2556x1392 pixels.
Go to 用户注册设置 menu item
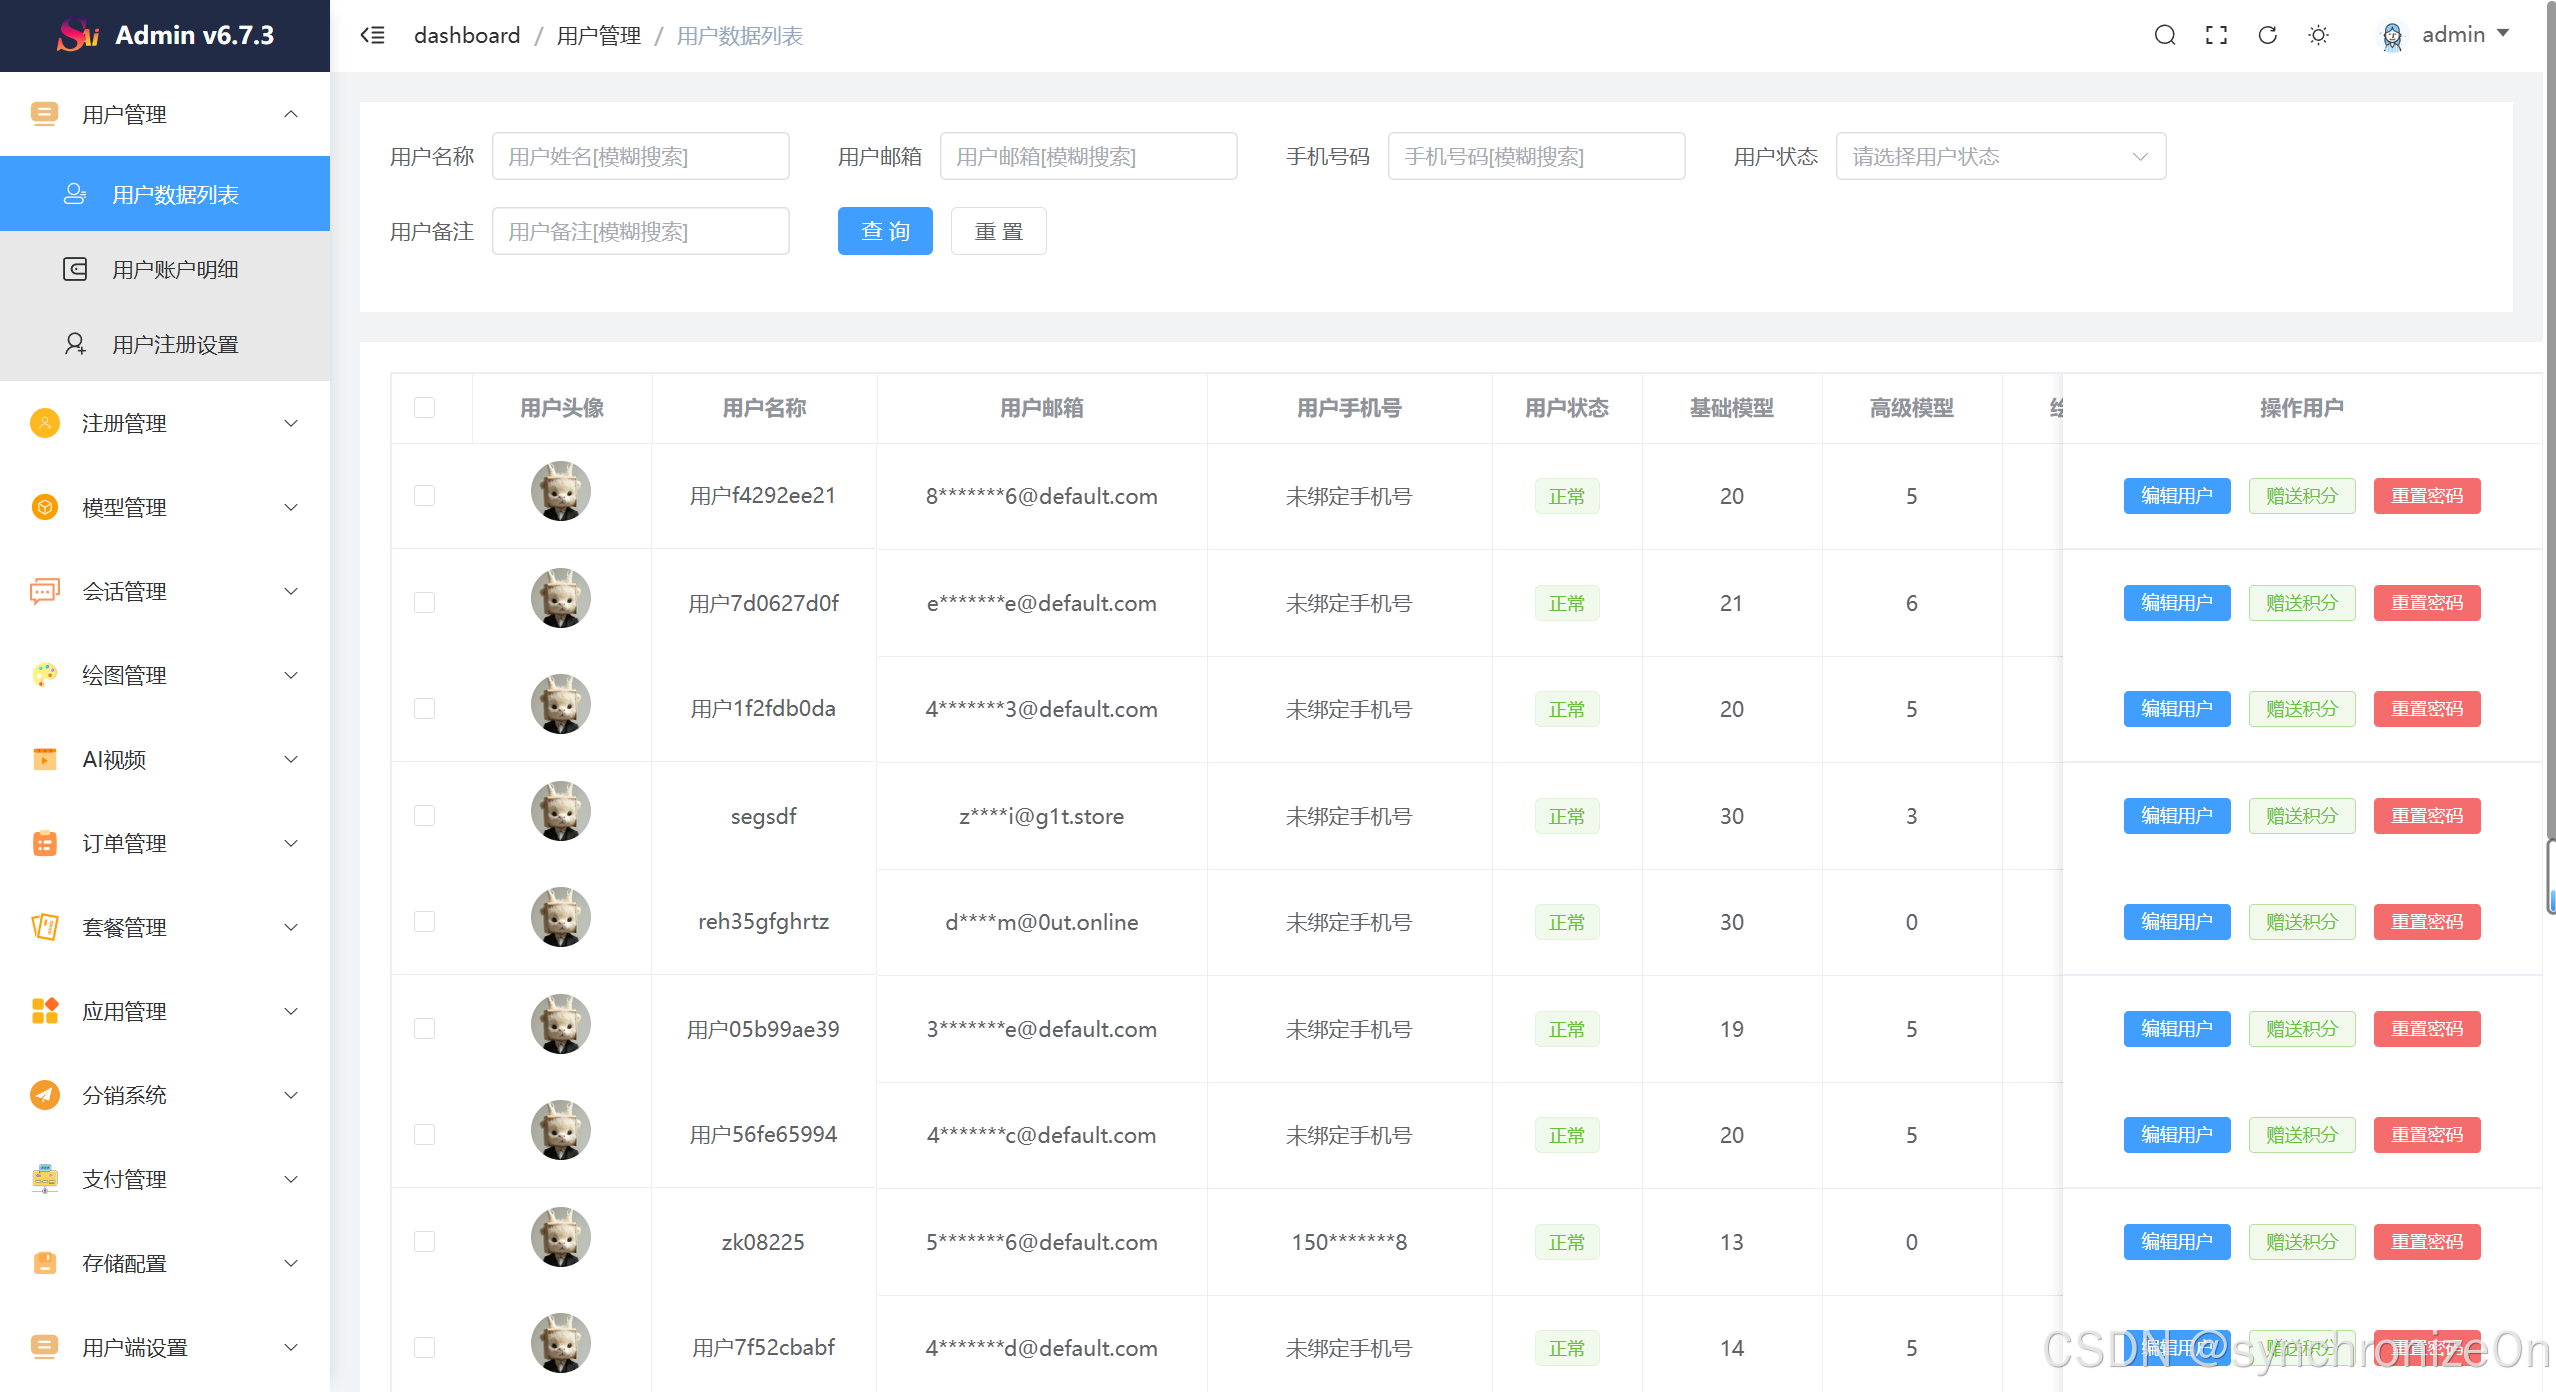[x=175, y=345]
